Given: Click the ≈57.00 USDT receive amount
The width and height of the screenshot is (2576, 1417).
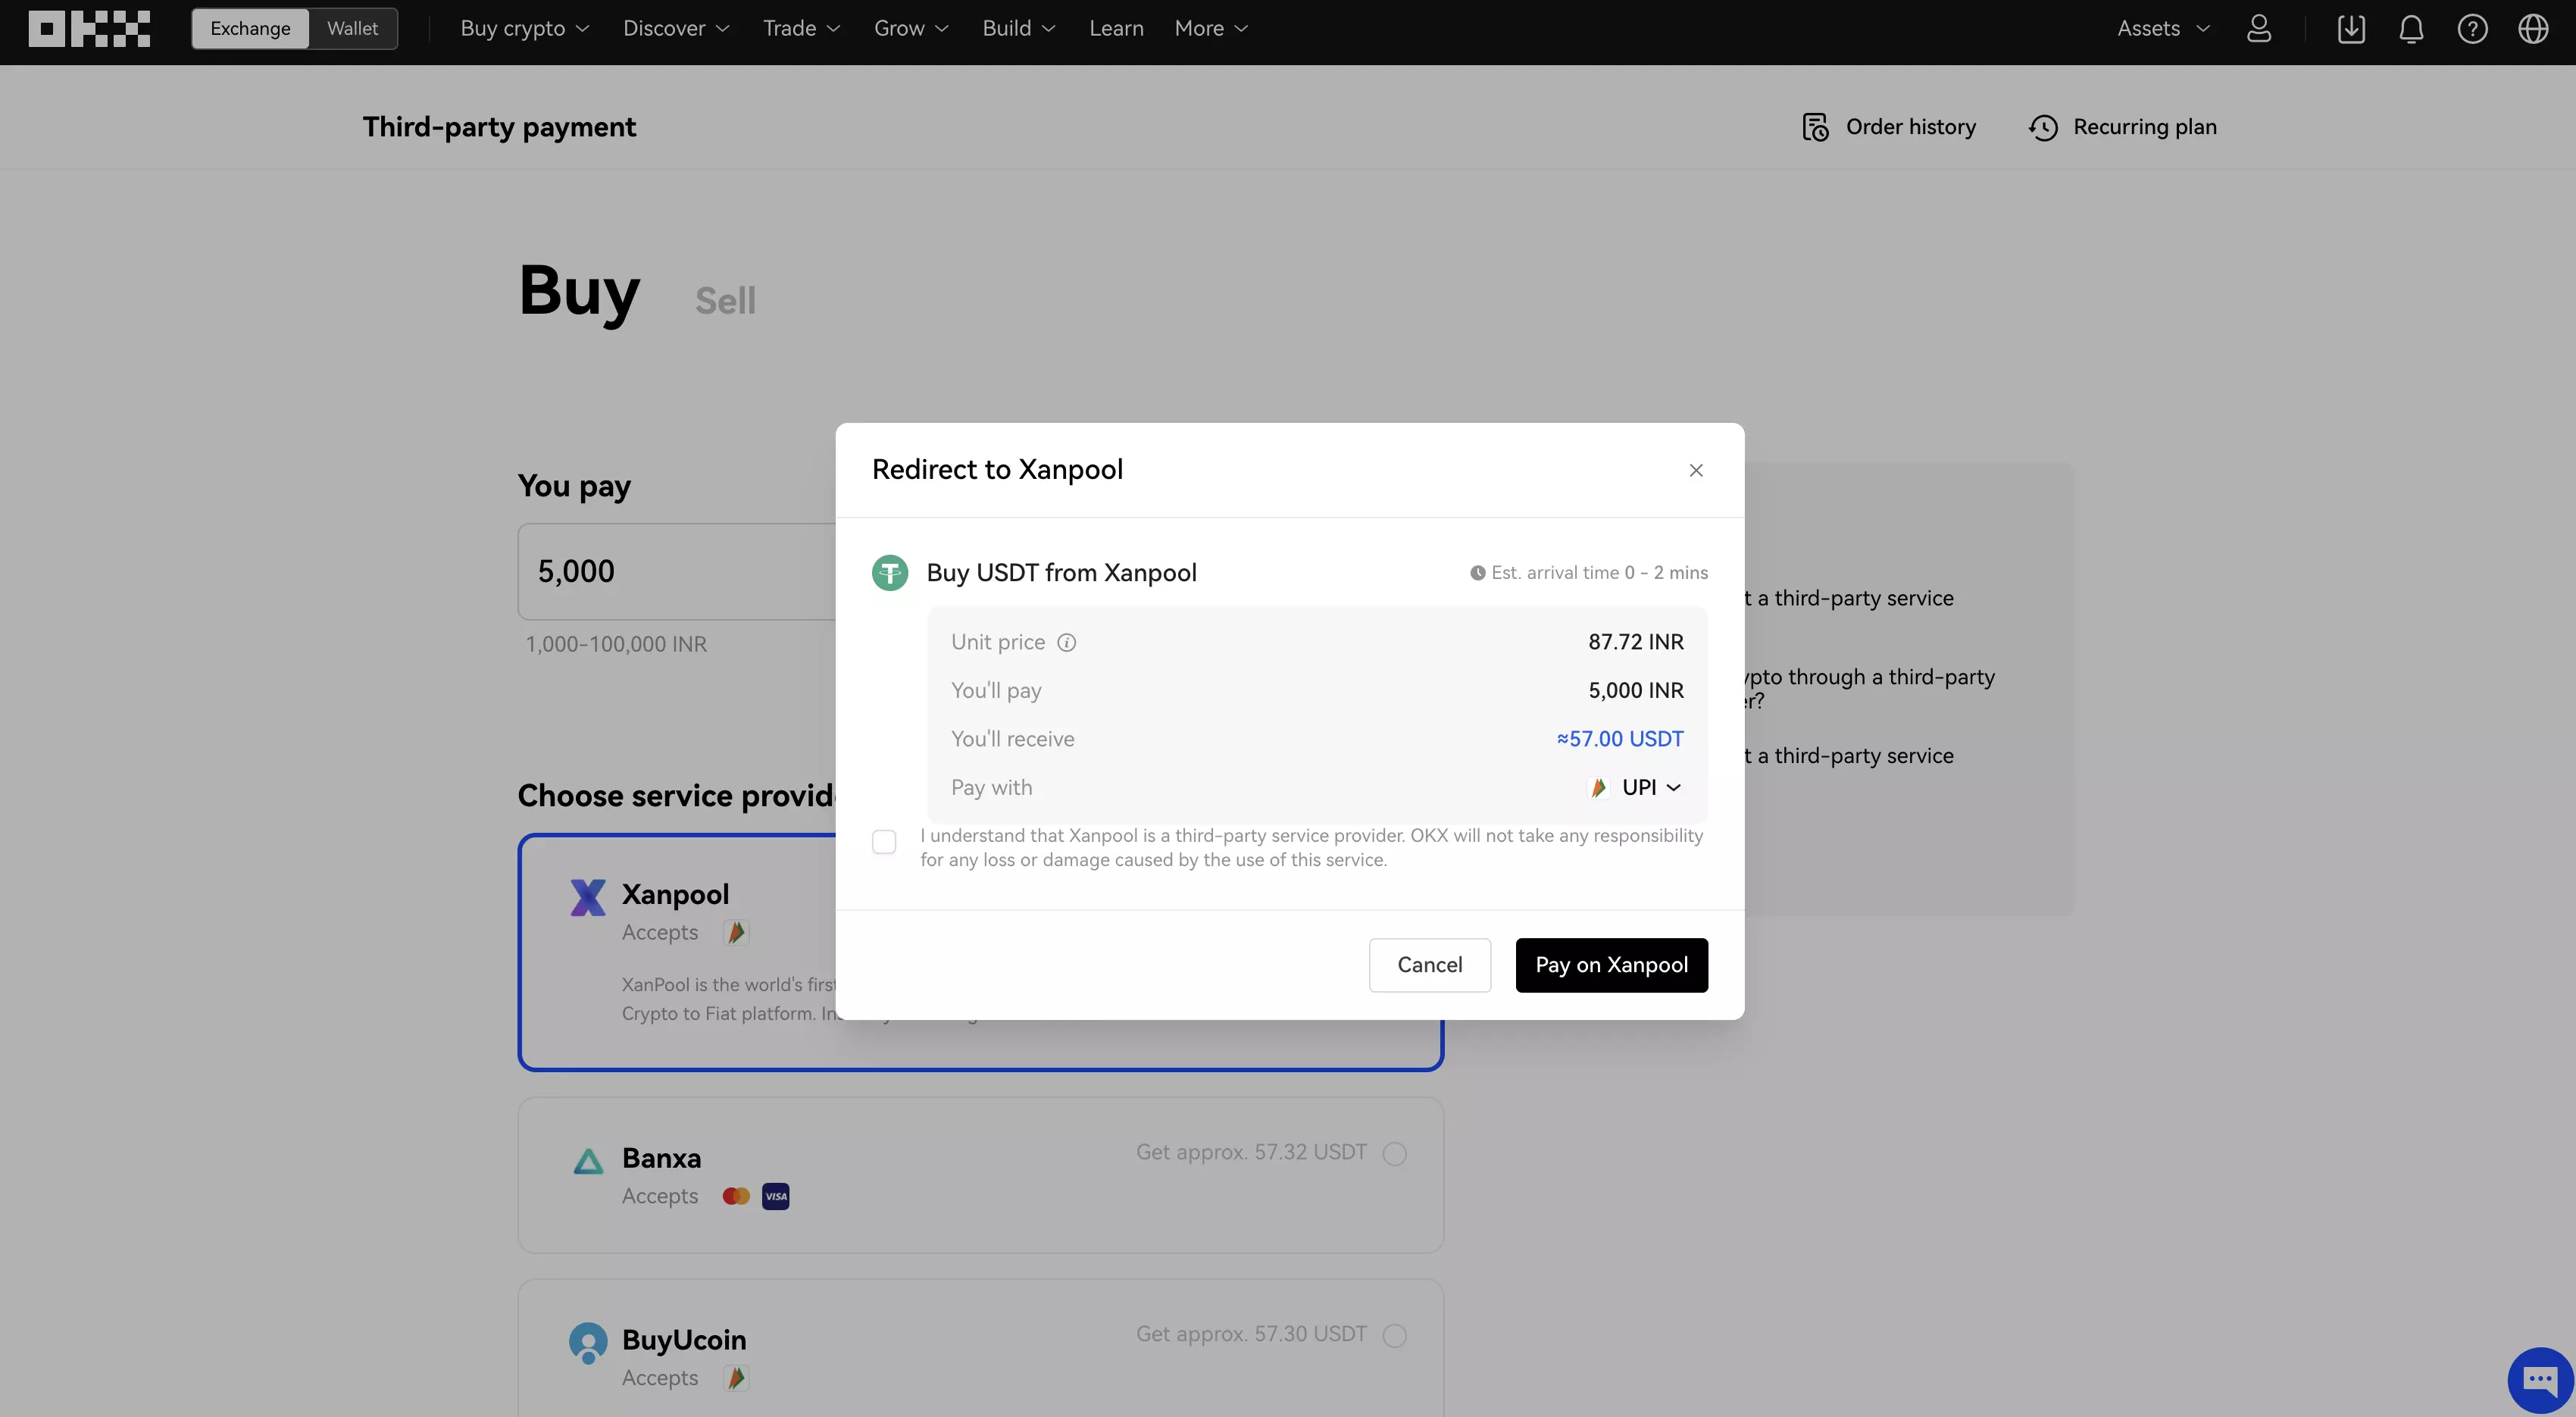Looking at the screenshot, I should (x=1620, y=739).
